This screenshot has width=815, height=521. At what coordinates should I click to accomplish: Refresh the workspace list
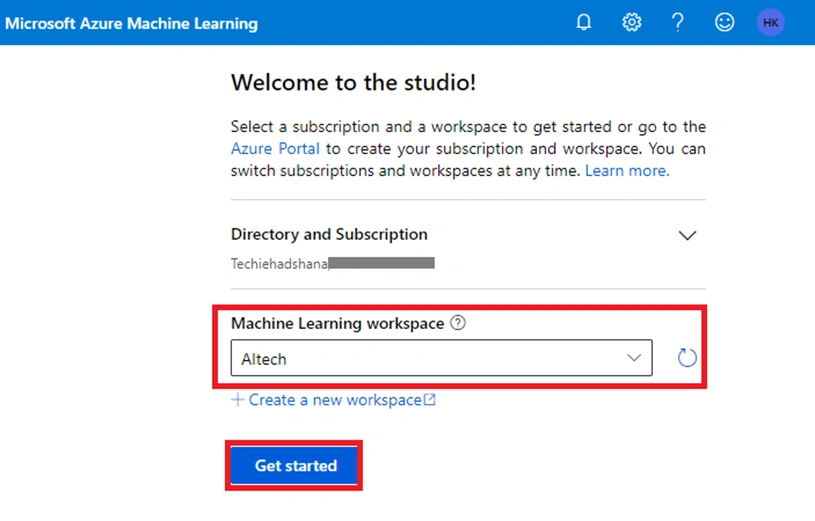pyautogui.click(x=687, y=358)
